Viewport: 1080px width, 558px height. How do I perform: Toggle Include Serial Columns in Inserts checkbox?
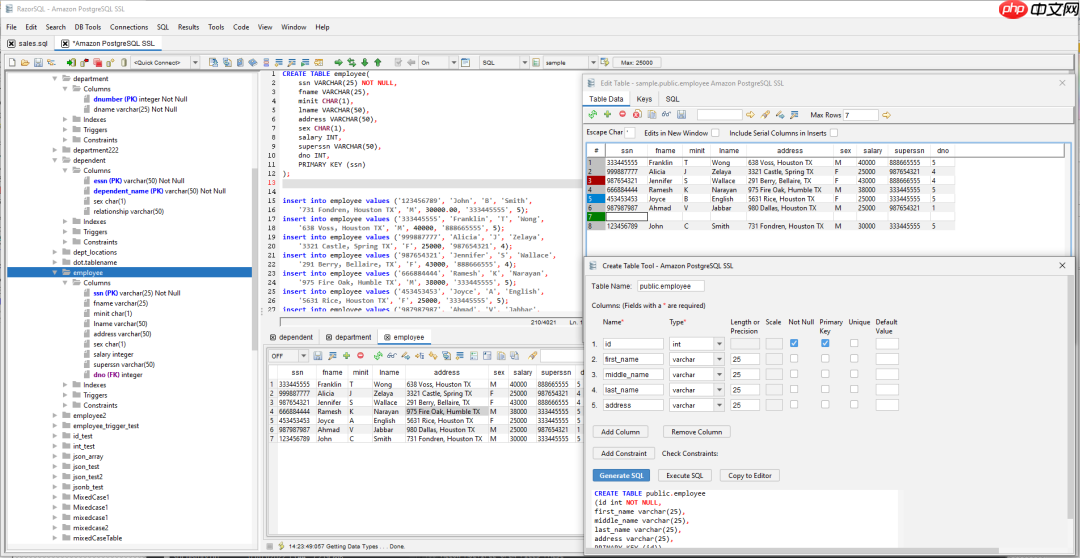[x=834, y=132]
